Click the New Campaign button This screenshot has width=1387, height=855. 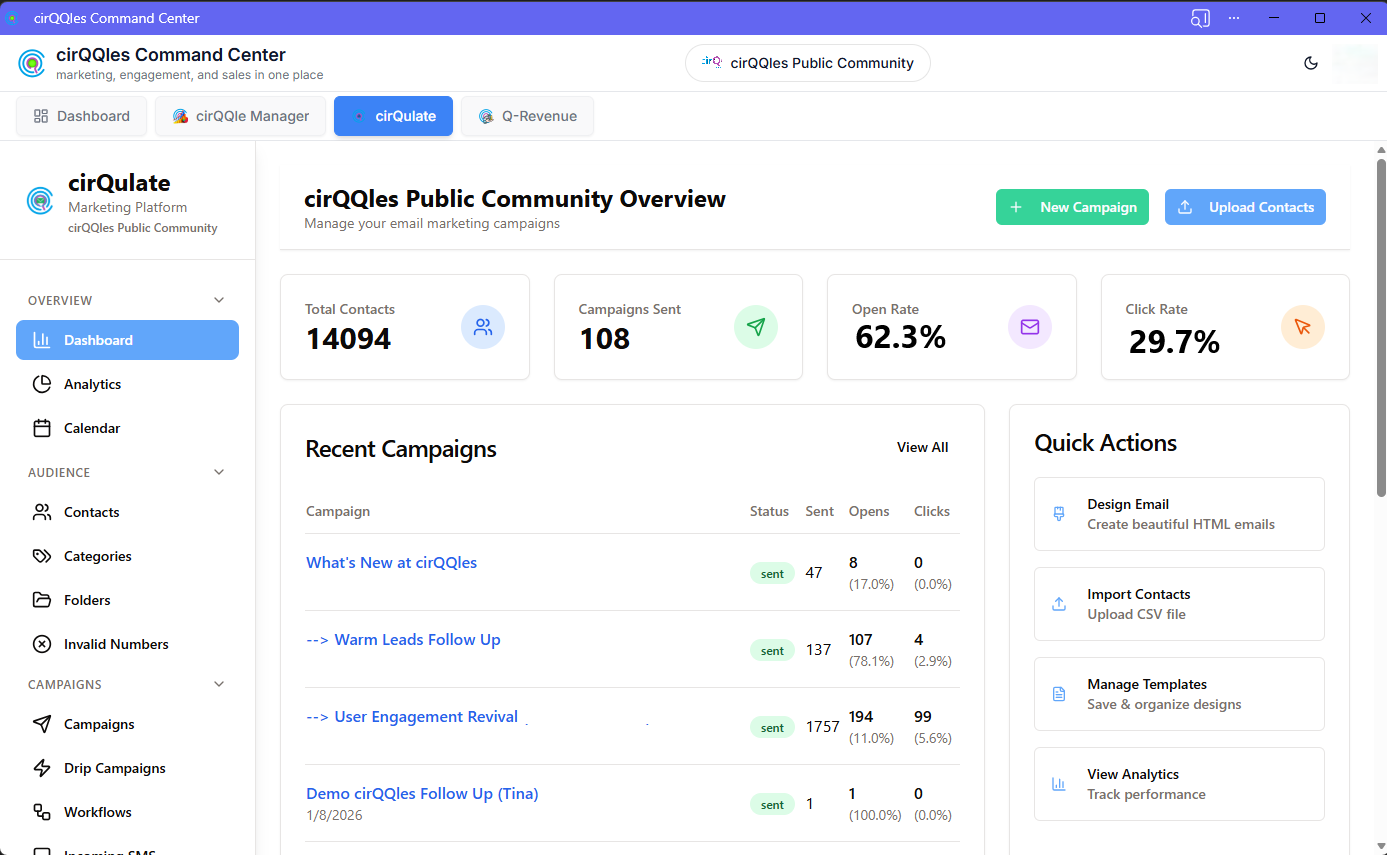pyautogui.click(x=1072, y=207)
